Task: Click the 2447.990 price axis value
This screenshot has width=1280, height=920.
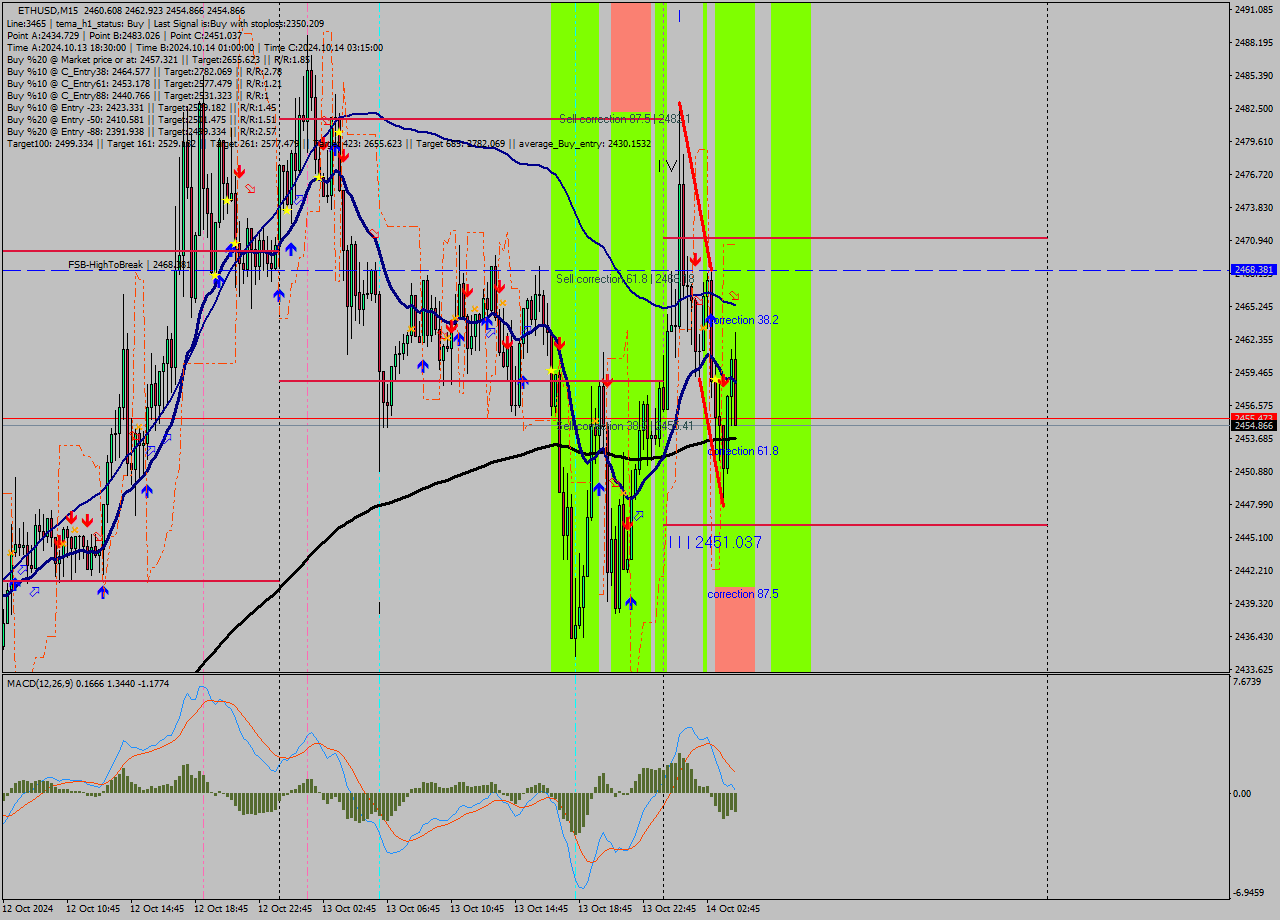Action: [x=1254, y=504]
